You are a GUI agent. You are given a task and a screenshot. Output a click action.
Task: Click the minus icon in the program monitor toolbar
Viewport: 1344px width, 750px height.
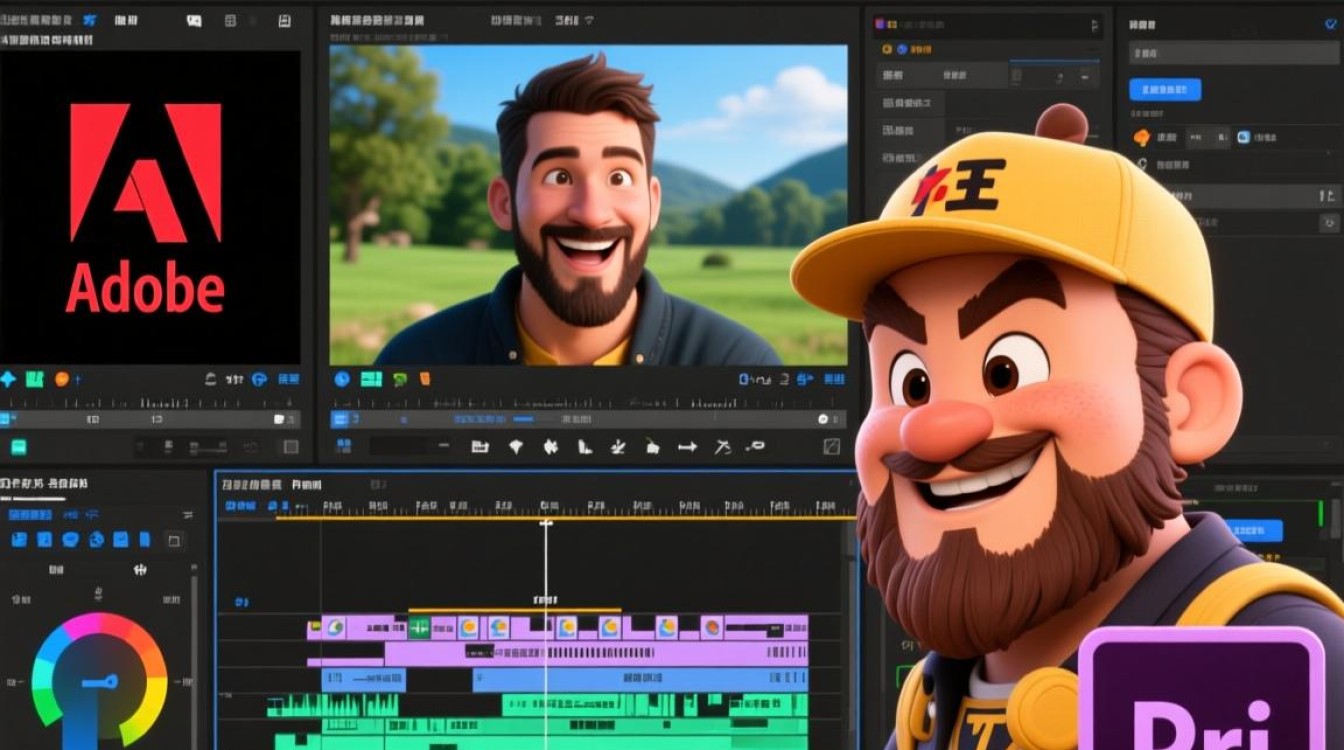(445, 447)
